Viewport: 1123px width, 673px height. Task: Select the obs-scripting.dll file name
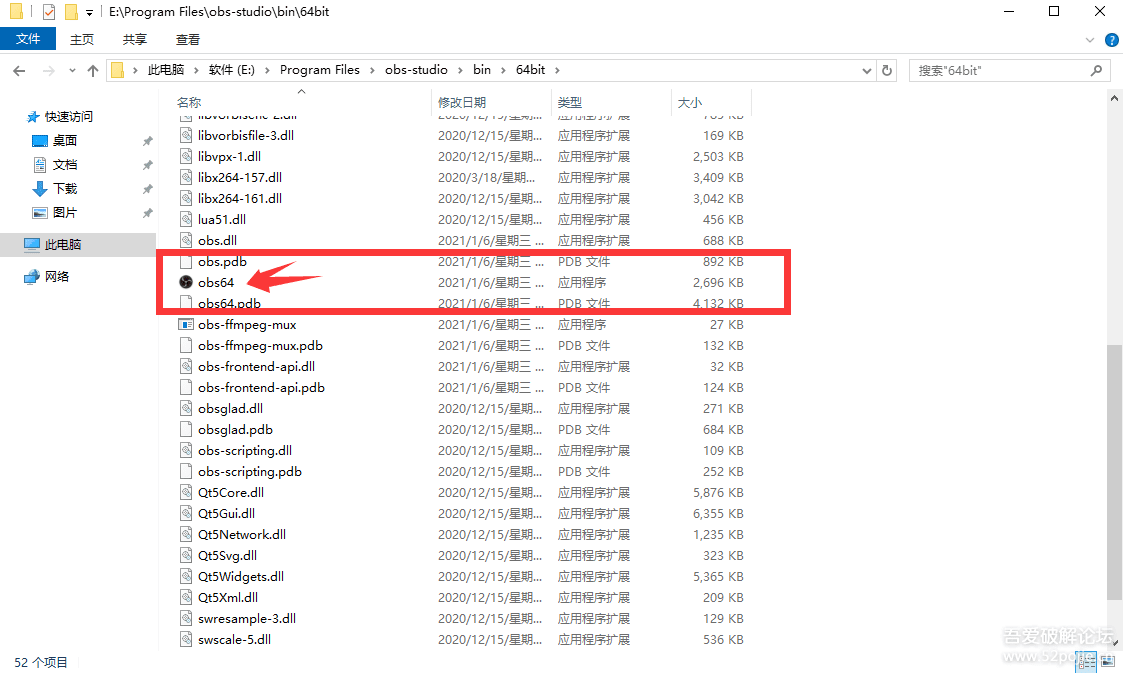245,450
